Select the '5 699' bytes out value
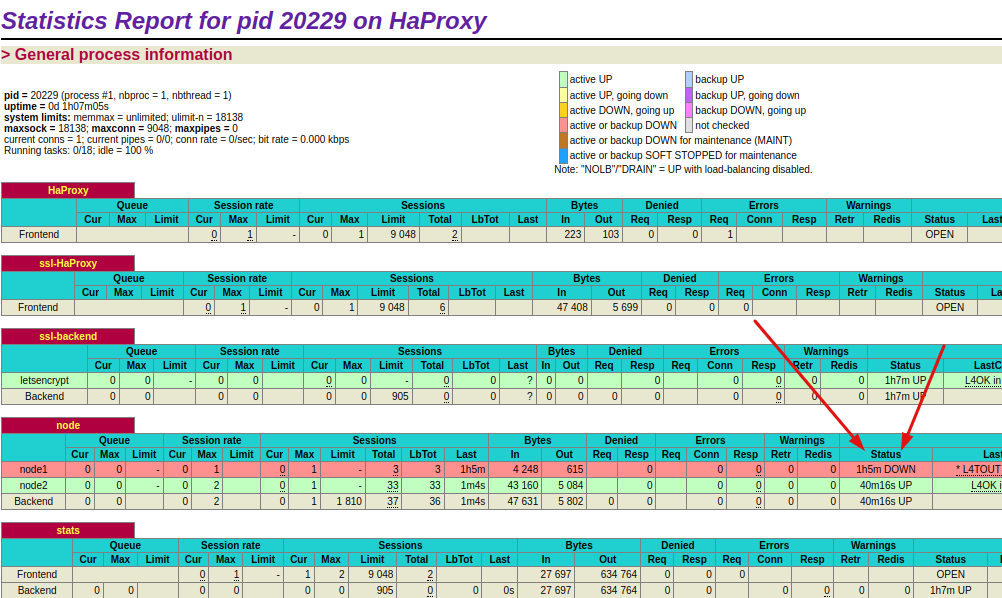This screenshot has width=1002, height=598. point(625,307)
